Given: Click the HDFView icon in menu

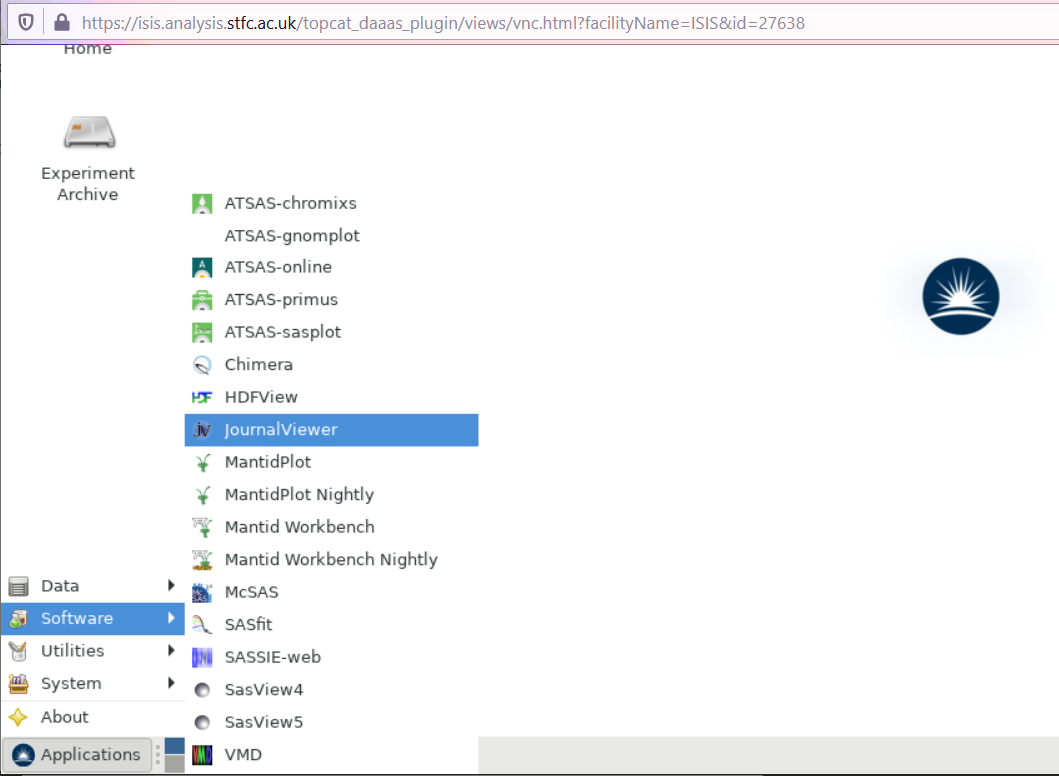Looking at the screenshot, I should coord(202,398).
